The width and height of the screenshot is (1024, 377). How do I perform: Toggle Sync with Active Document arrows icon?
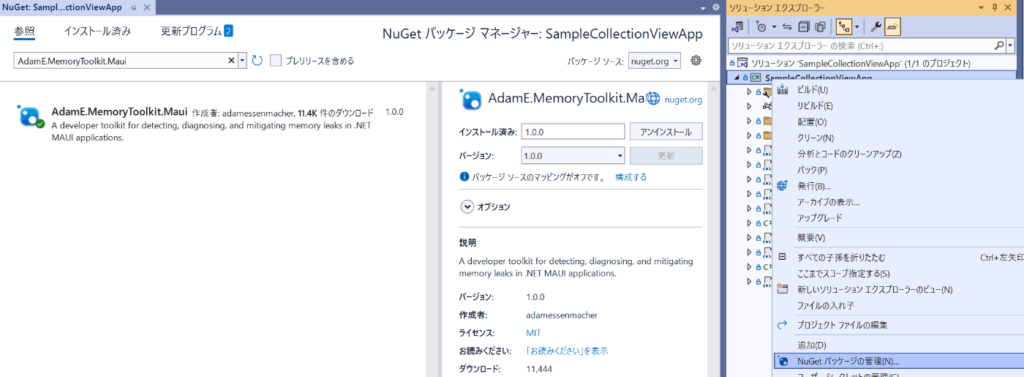tap(787, 27)
